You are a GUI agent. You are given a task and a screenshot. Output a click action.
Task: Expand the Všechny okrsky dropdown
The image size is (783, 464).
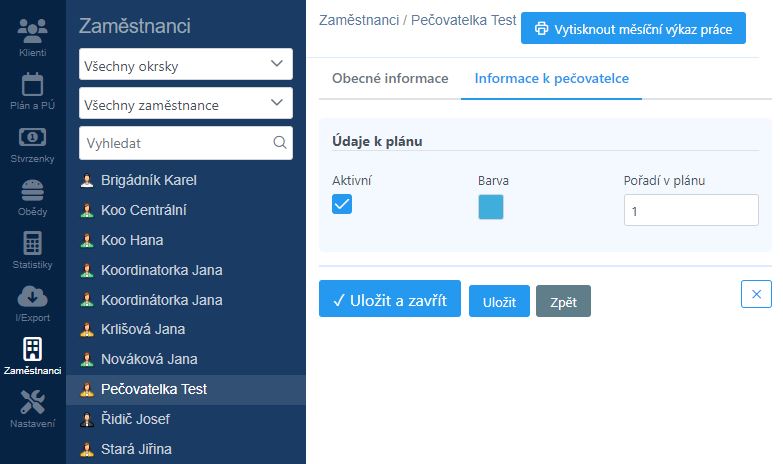coord(186,64)
